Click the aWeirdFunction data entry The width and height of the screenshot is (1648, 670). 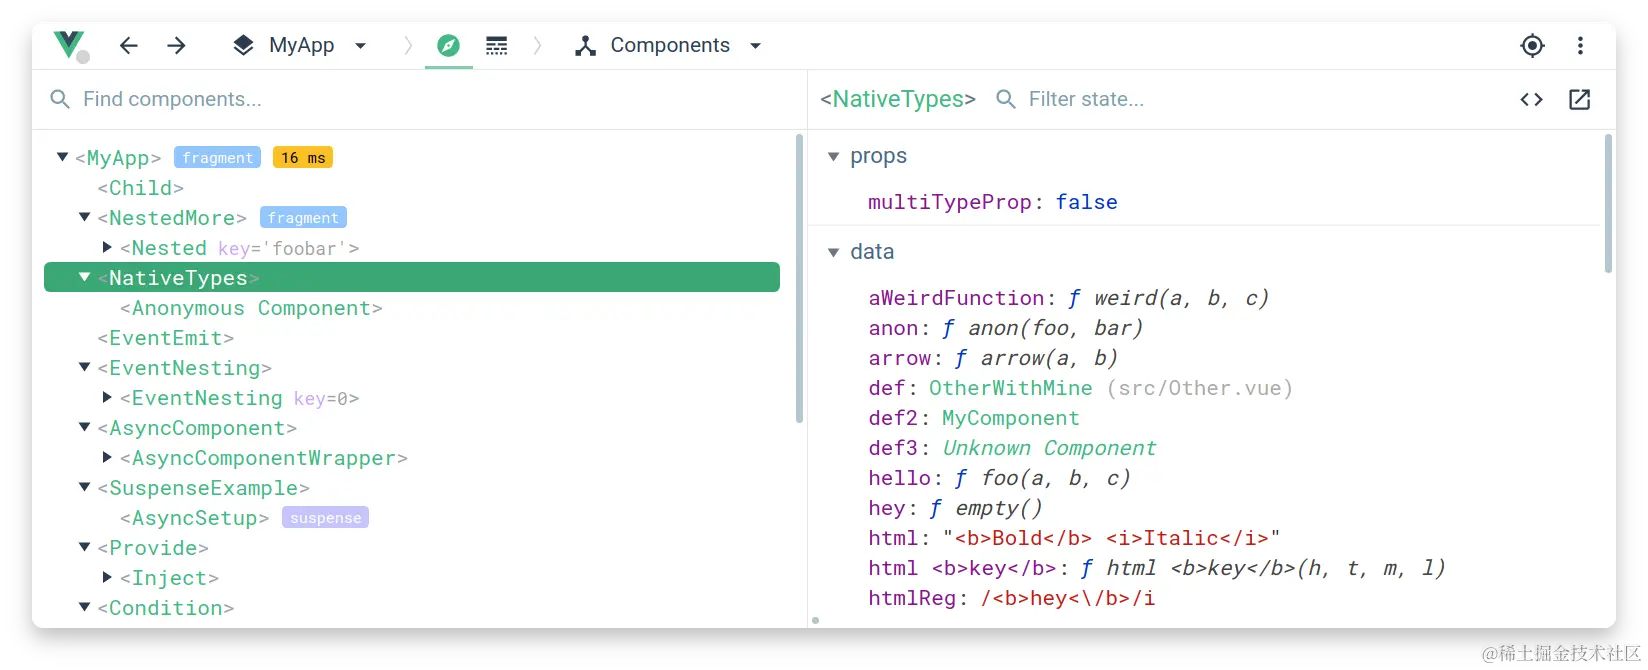pos(1068,298)
